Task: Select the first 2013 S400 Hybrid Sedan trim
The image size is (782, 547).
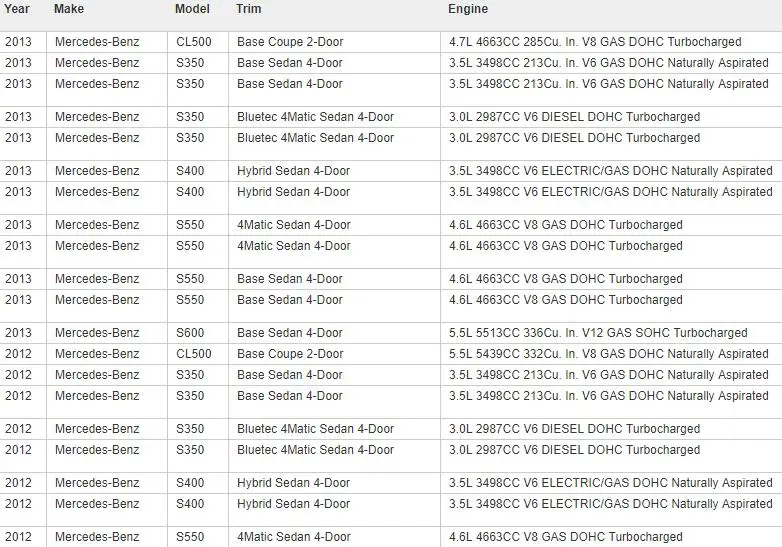Action: pos(293,171)
